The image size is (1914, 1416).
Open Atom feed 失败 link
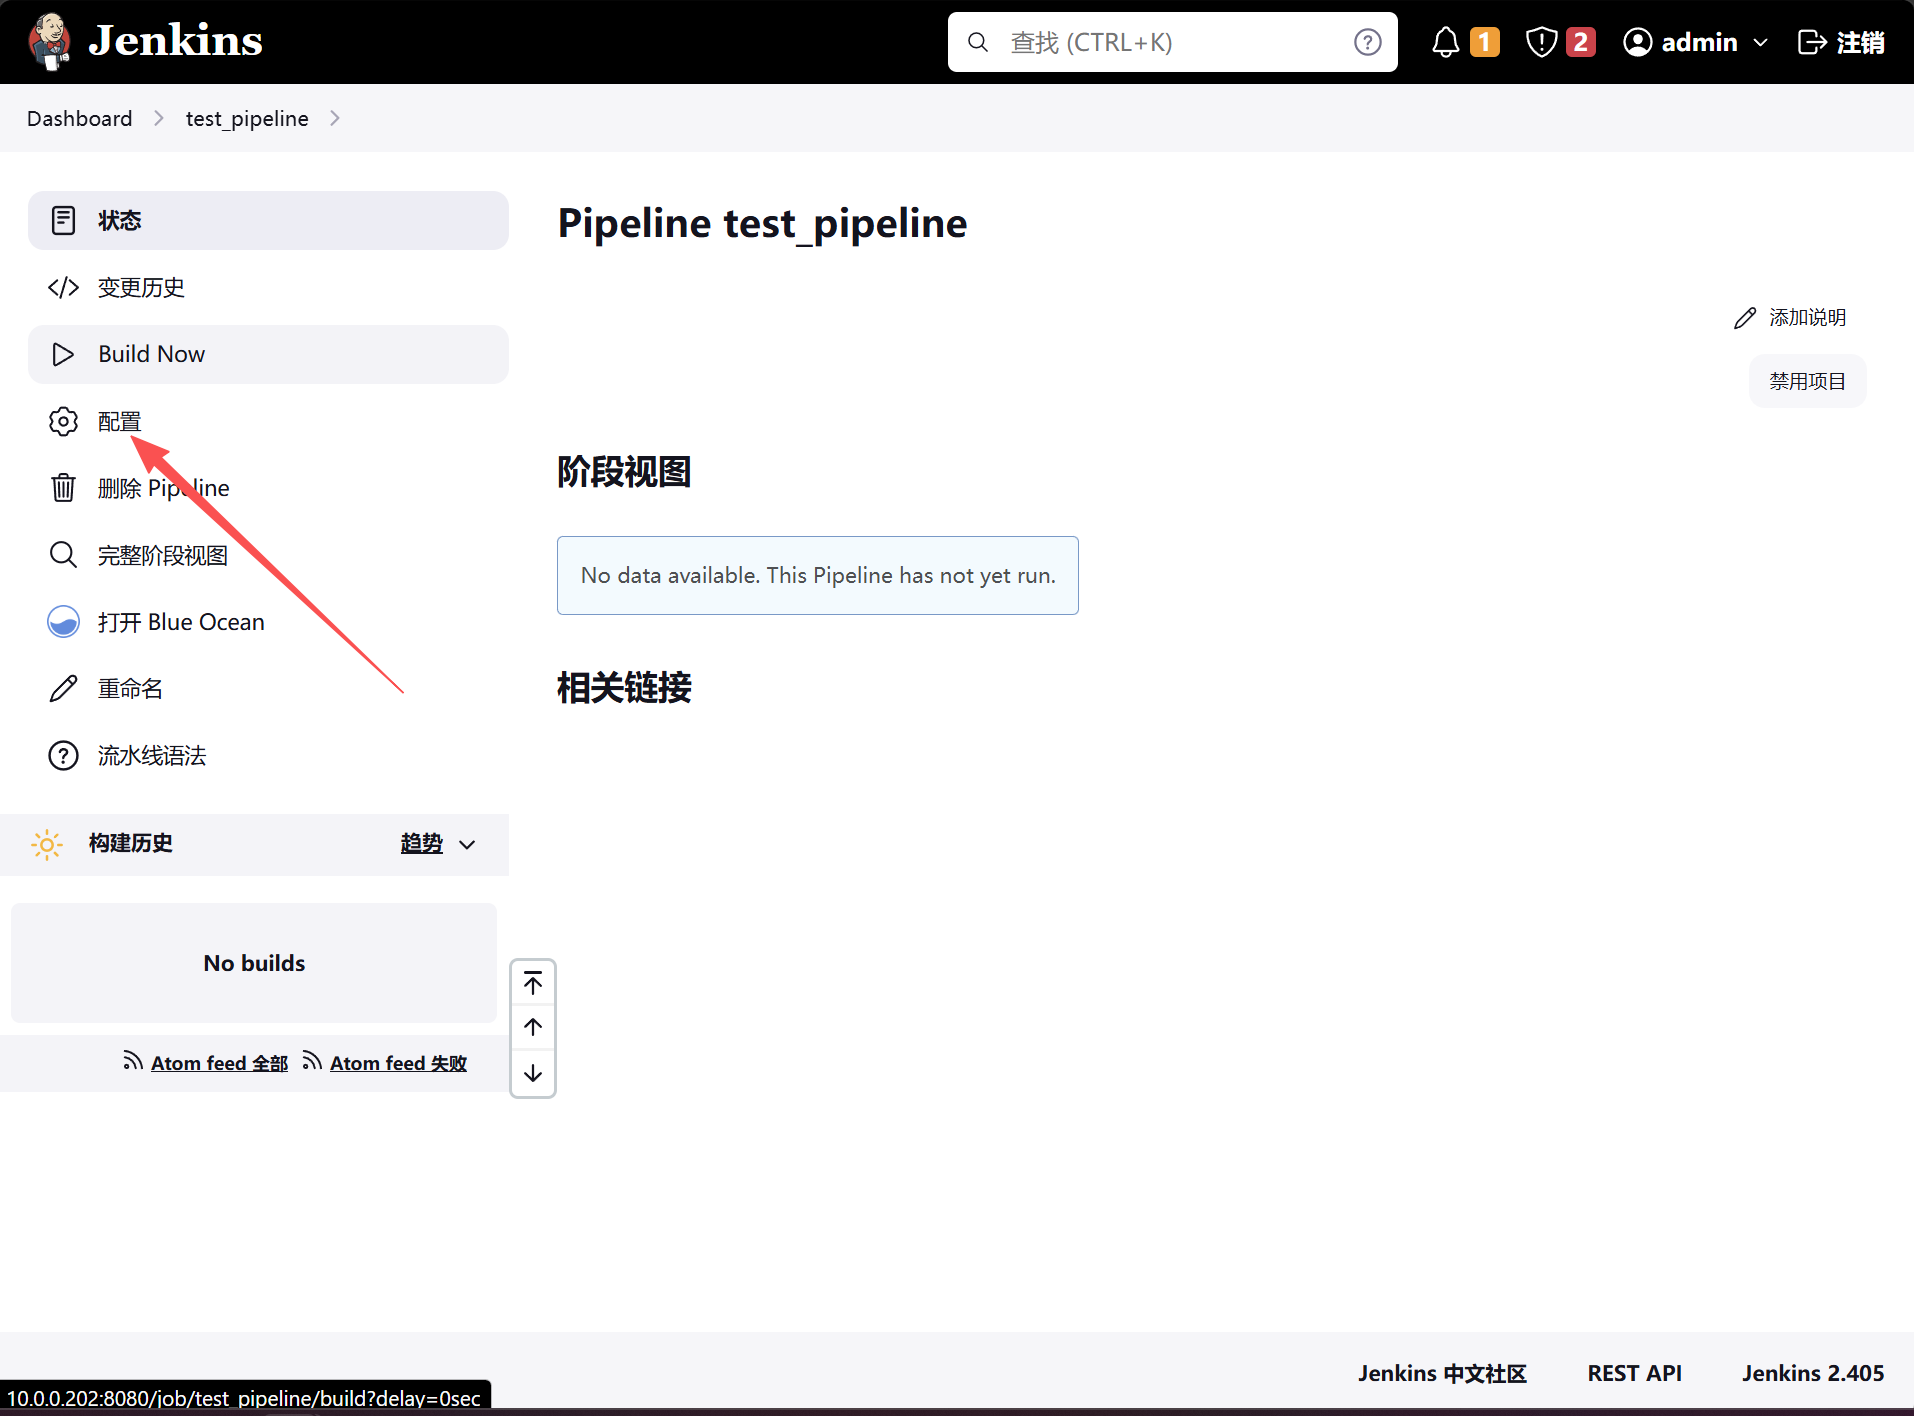pyautogui.click(x=398, y=1063)
